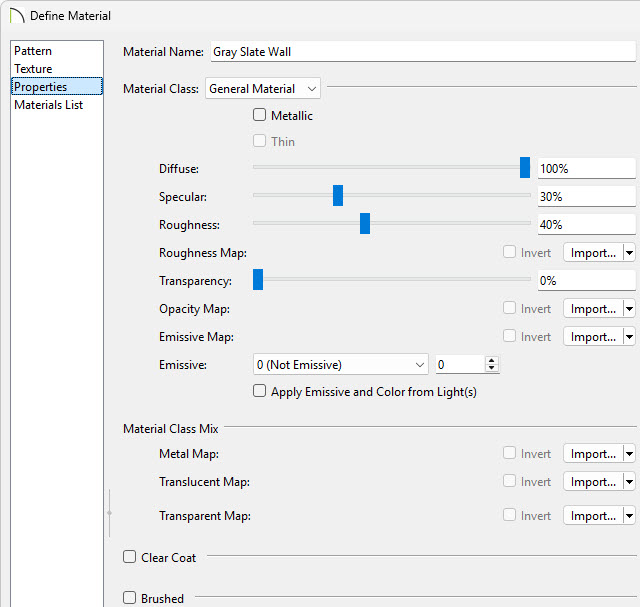Open the Material Class dropdown
The height and width of the screenshot is (607, 640).
[x=263, y=89]
